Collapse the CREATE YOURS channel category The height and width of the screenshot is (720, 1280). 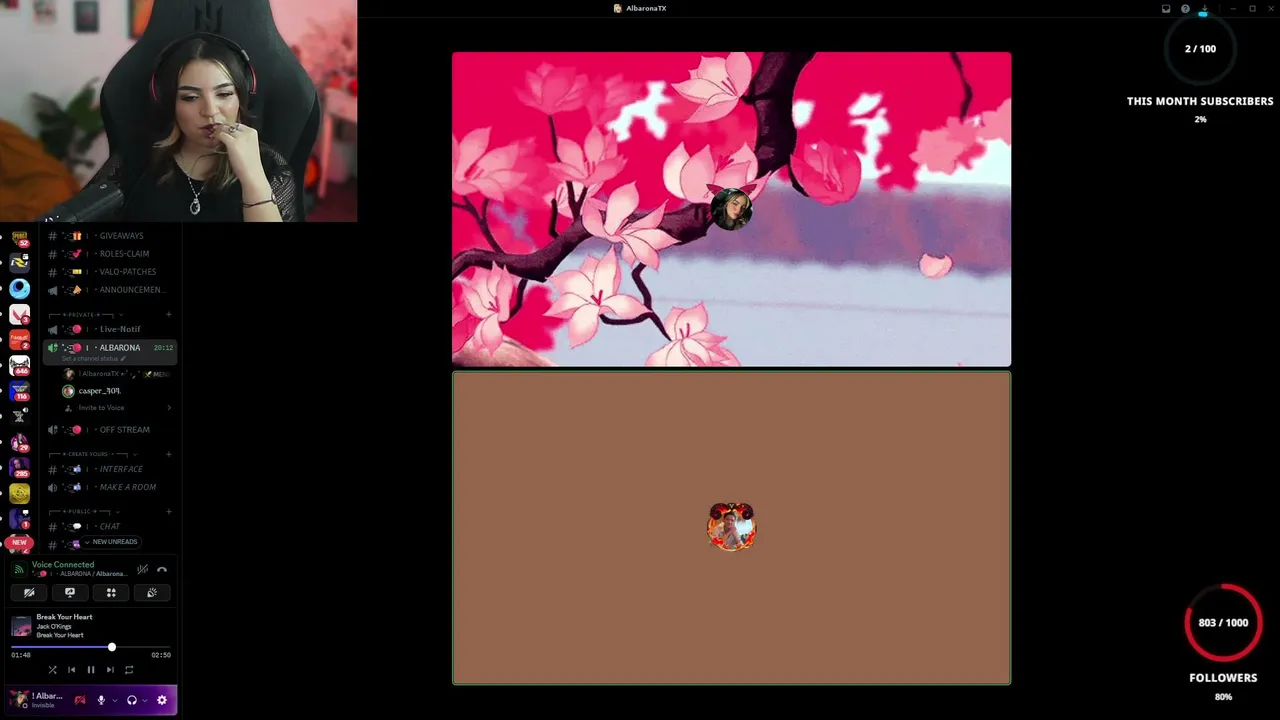coord(93,454)
